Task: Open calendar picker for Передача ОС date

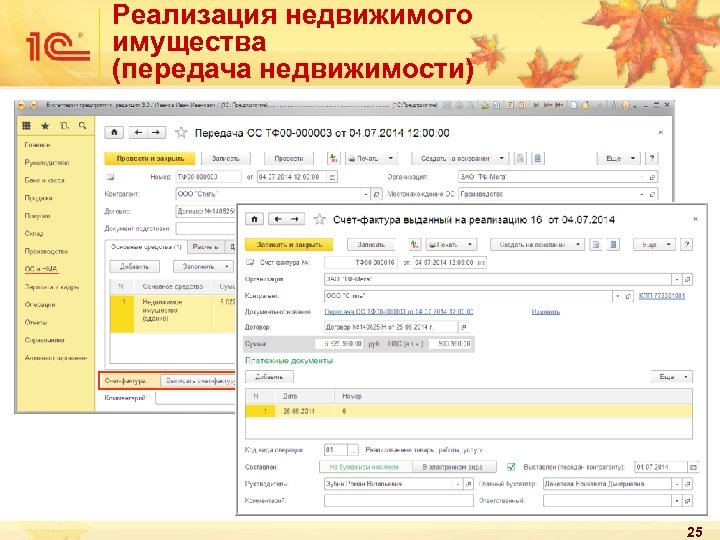Action: tap(333, 177)
